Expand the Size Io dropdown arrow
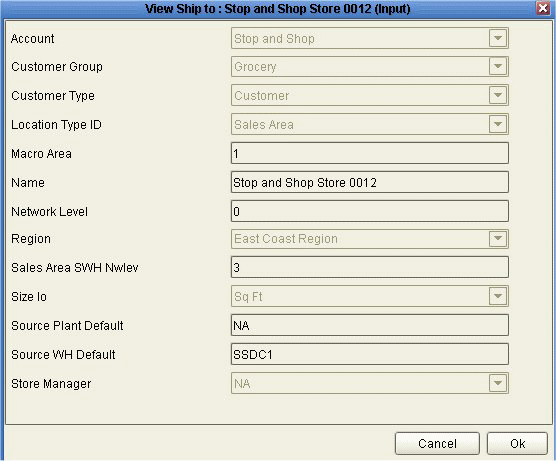Viewport: 556px width, 461px height. click(x=497, y=296)
